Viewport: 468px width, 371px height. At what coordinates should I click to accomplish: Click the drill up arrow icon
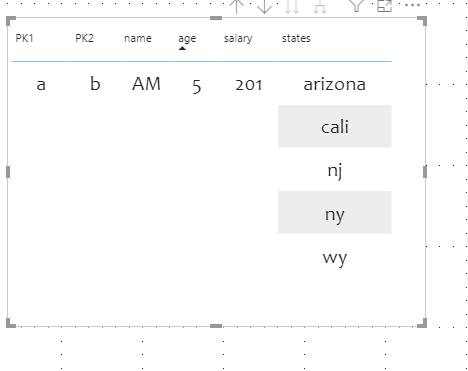click(x=236, y=6)
